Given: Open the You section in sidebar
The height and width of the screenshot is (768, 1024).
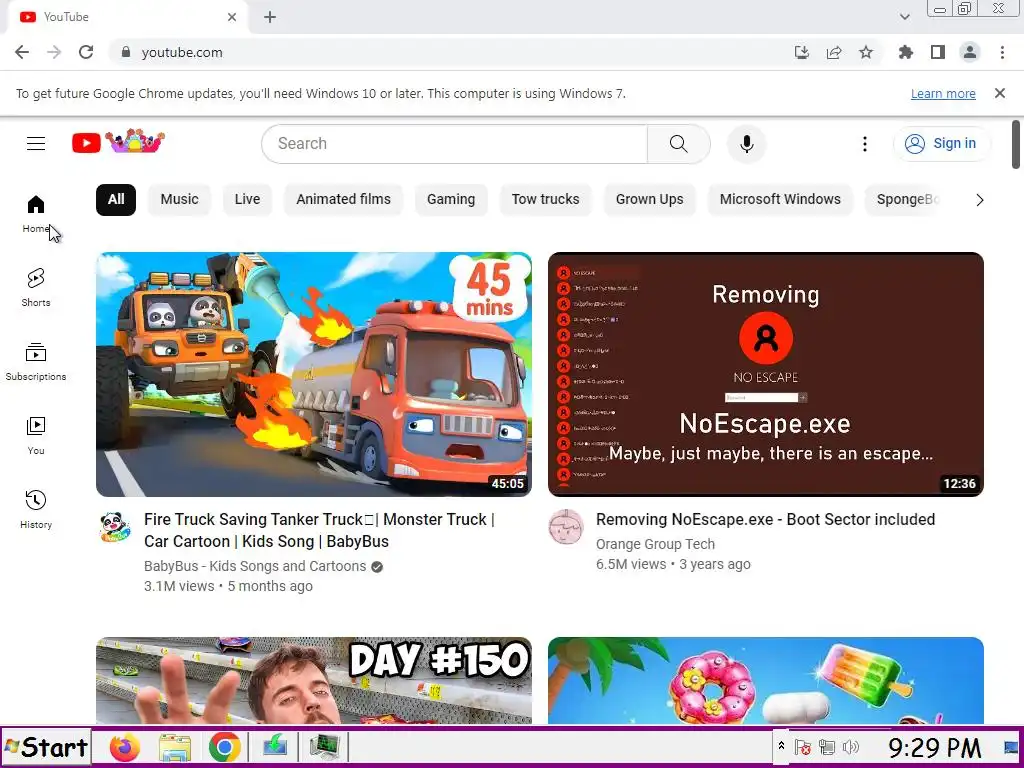Looking at the screenshot, I should coord(36,436).
